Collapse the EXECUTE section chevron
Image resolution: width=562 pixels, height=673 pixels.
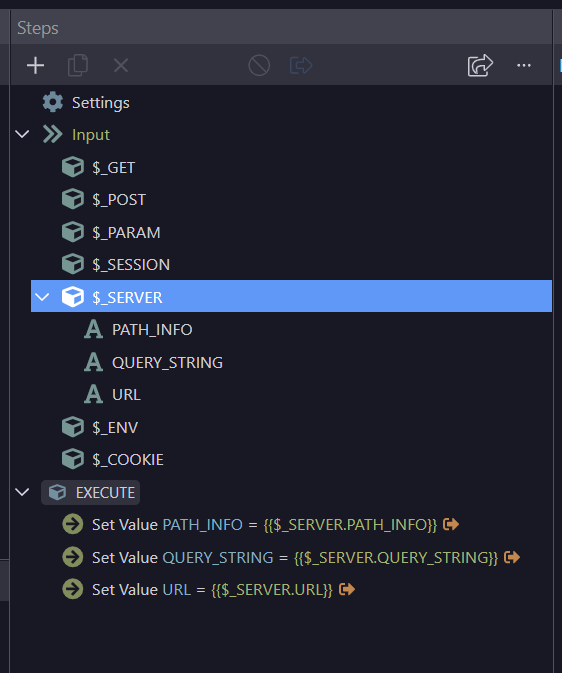point(22,492)
